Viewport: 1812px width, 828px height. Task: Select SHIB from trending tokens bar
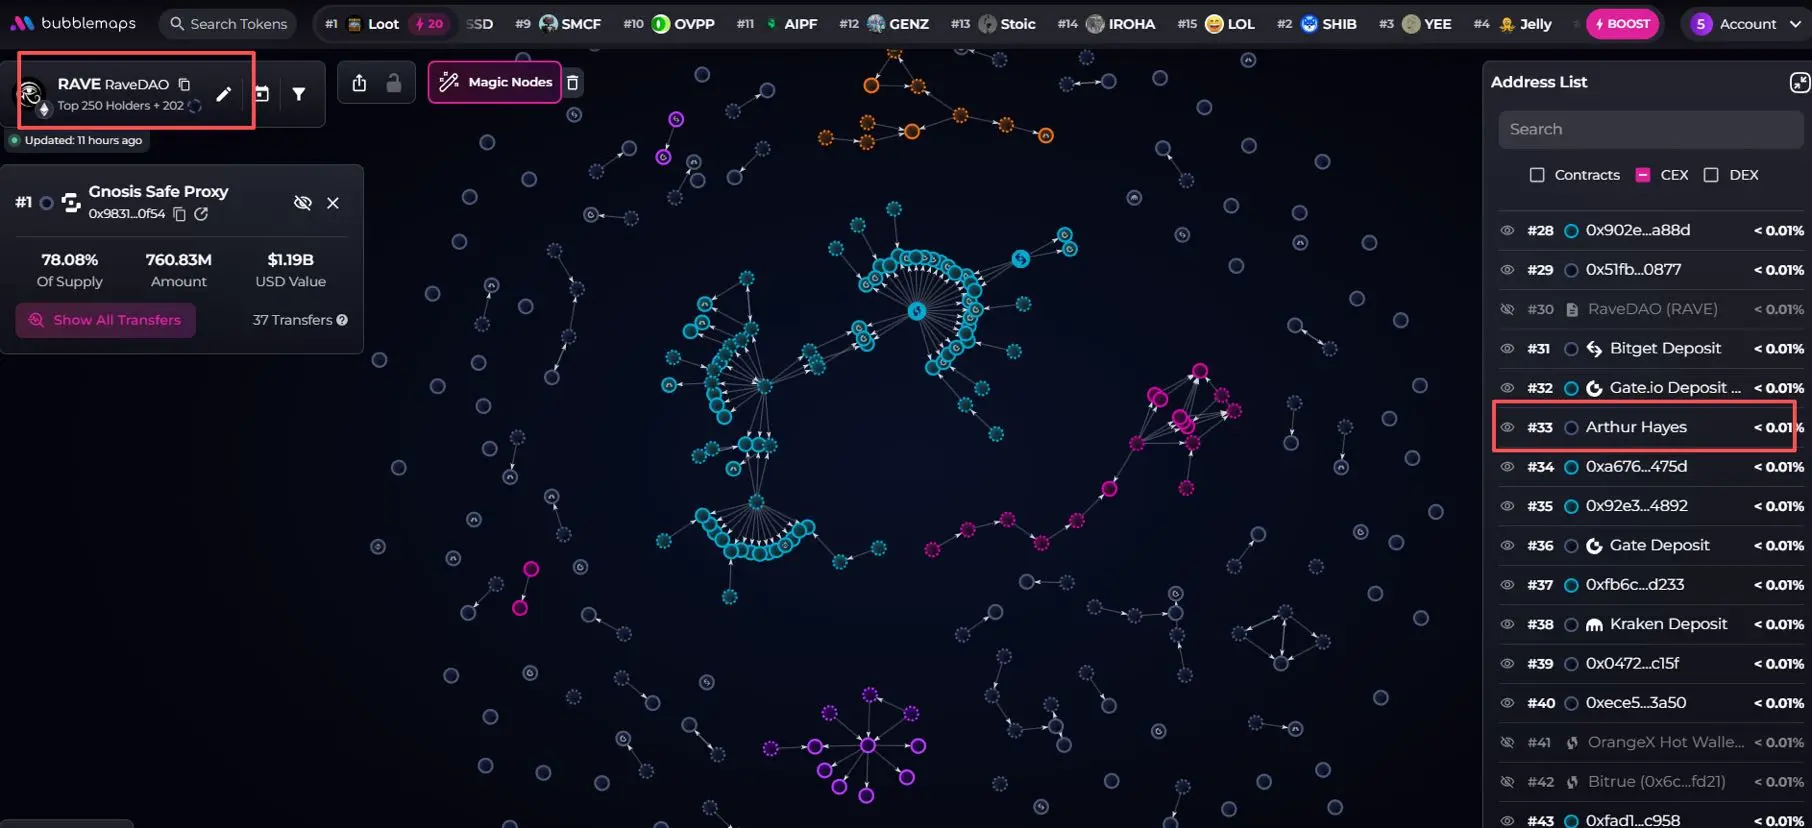(x=1328, y=24)
